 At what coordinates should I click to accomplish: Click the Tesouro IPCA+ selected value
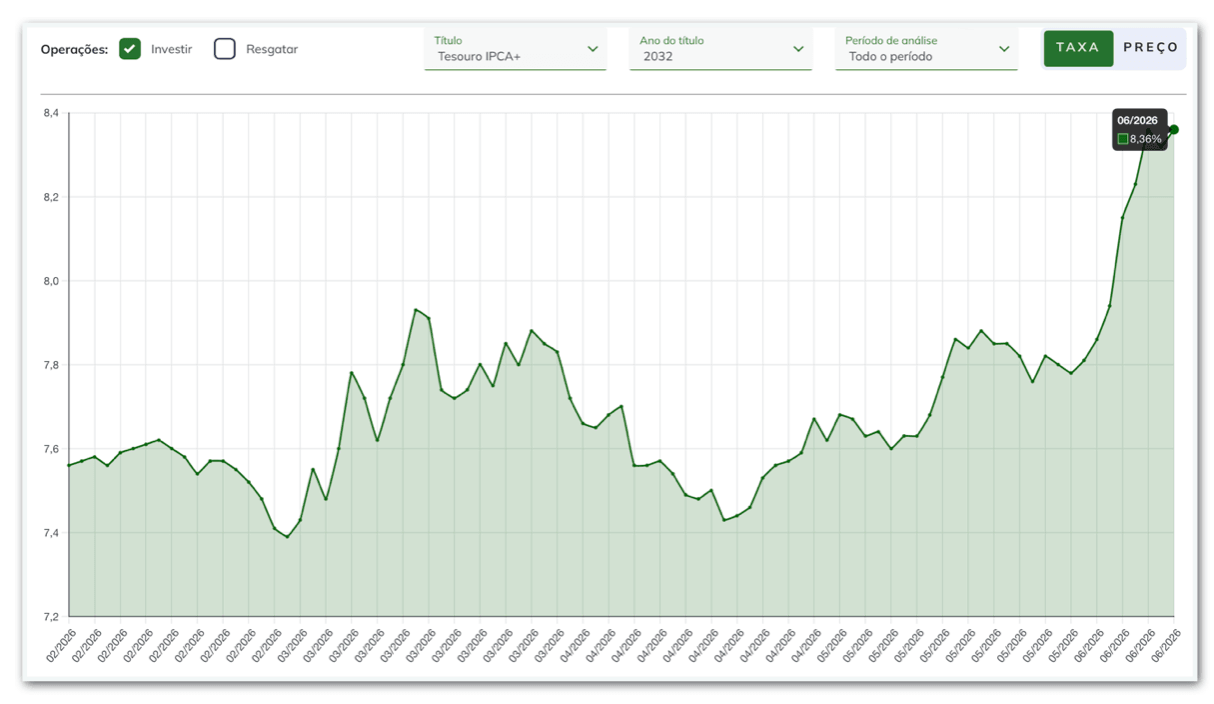pos(479,57)
